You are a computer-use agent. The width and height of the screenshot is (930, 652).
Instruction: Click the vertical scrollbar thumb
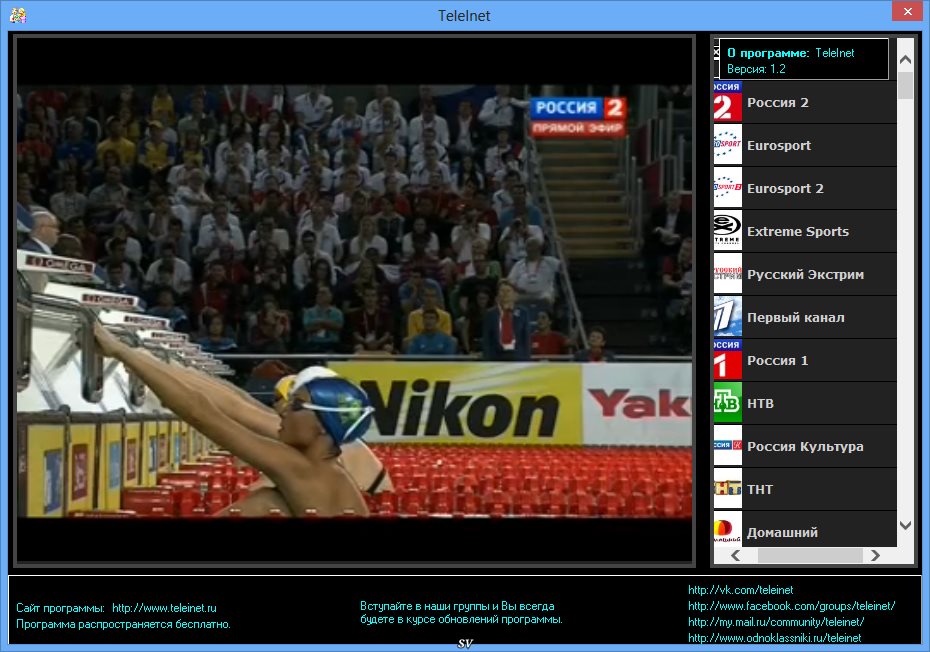pos(905,85)
